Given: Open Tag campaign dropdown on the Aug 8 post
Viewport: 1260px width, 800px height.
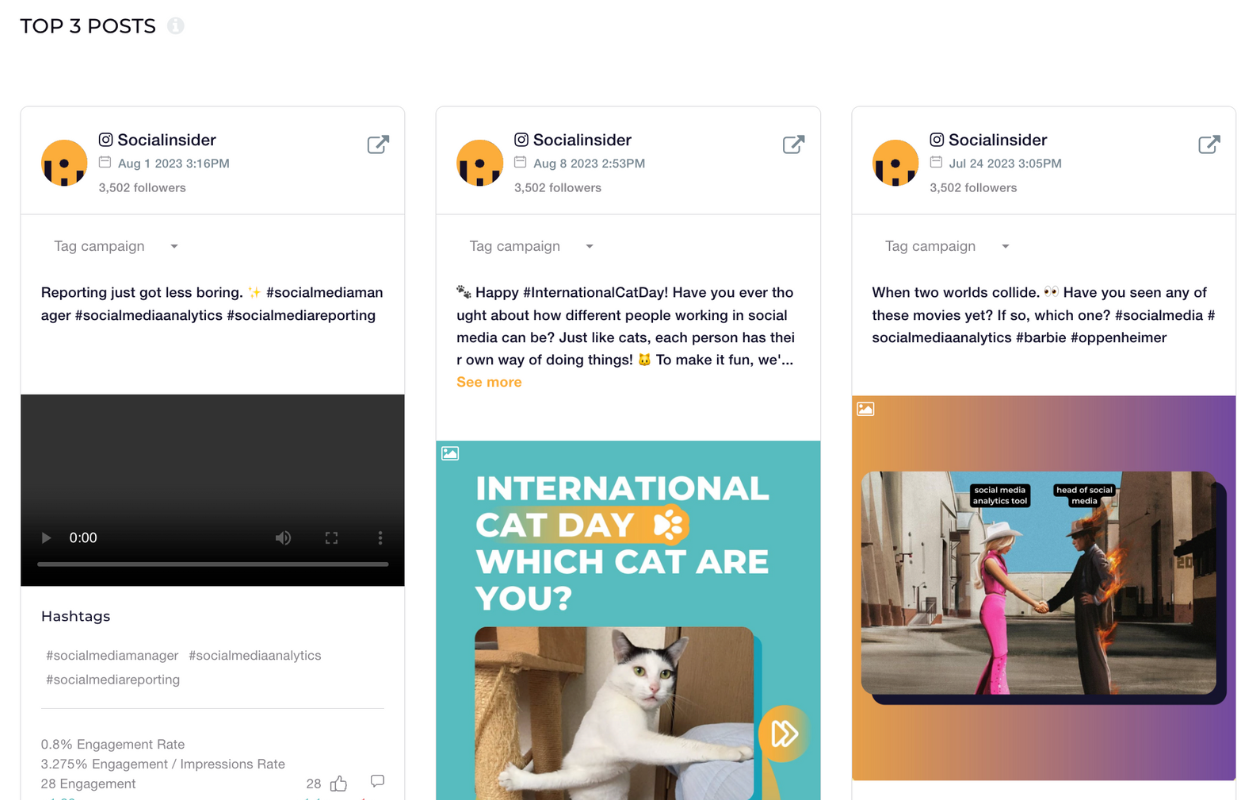Looking at the screenshot, I should point(531,246).
